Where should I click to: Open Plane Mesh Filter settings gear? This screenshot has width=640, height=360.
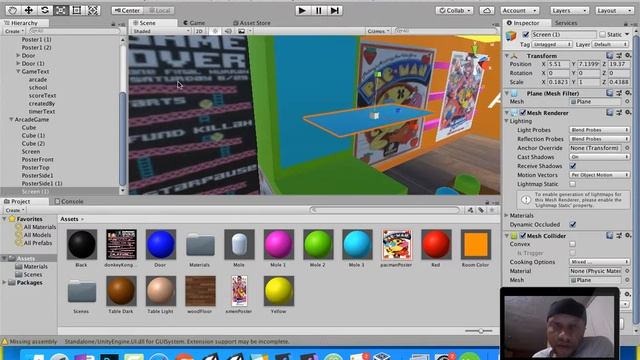[628, 93]
